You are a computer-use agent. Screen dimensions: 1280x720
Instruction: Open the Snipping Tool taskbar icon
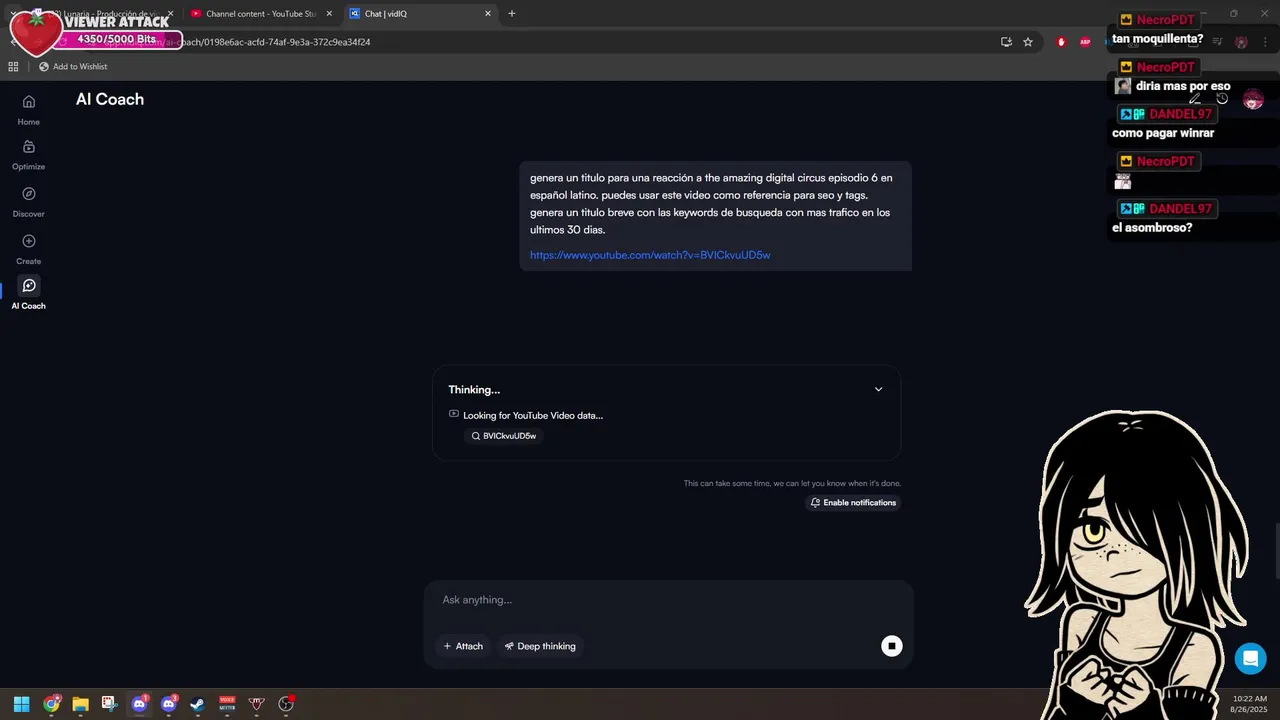[109, 704]
